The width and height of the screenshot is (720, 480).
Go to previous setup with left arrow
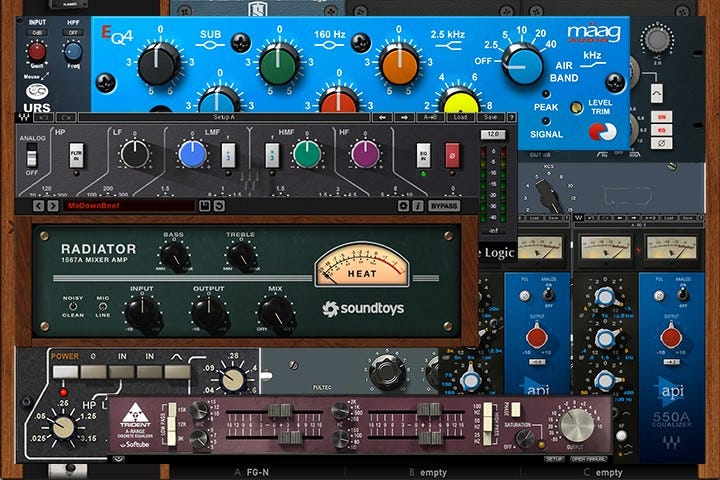click(x=382, y=118)
